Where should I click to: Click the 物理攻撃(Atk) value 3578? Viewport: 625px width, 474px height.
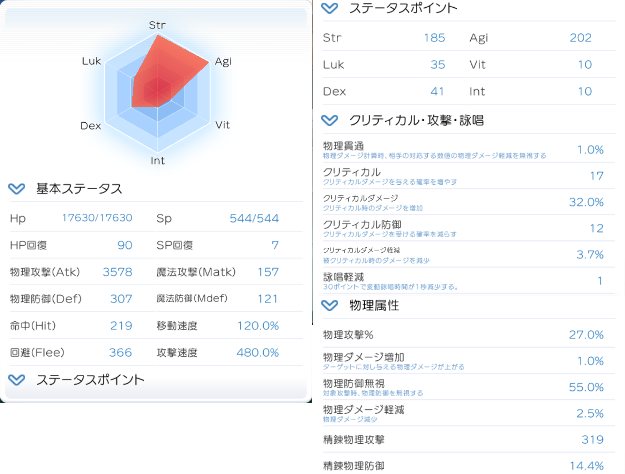click(118, 272)
